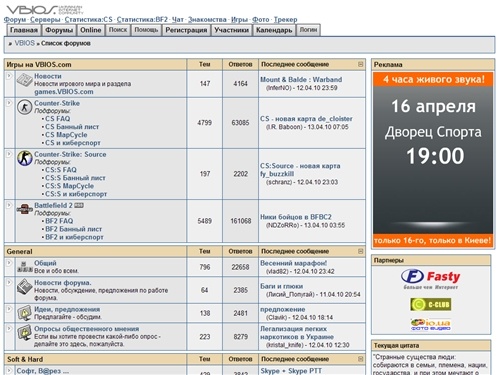The width and height of the screenshot is (500, 375).
Task: Open the CS:S FAQ subforum
Action: click(61, 170)
